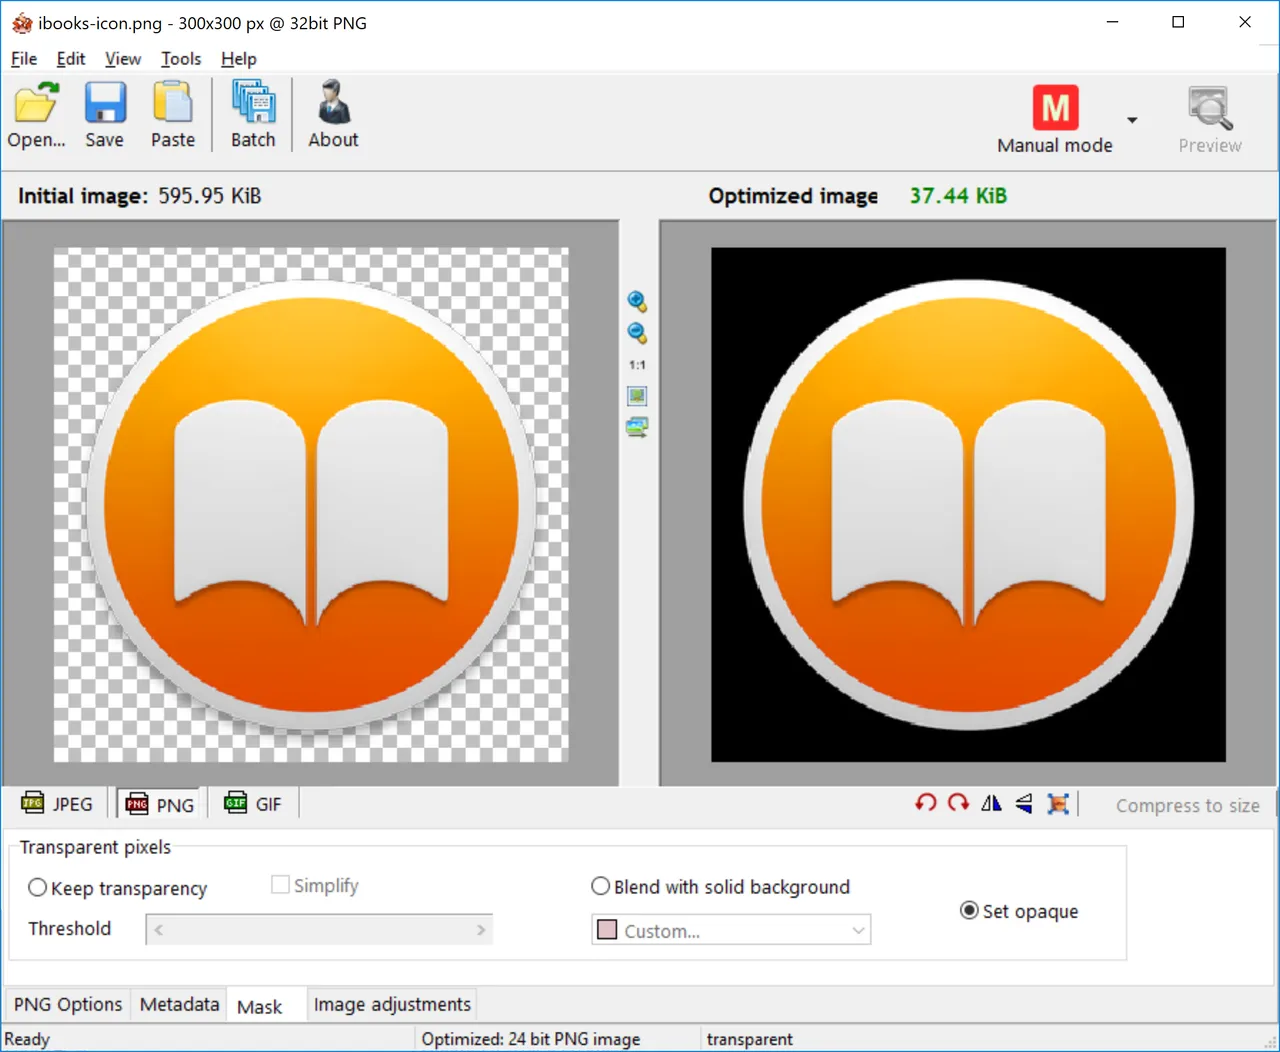Click the Open folder icon

(x=36, y=103)
